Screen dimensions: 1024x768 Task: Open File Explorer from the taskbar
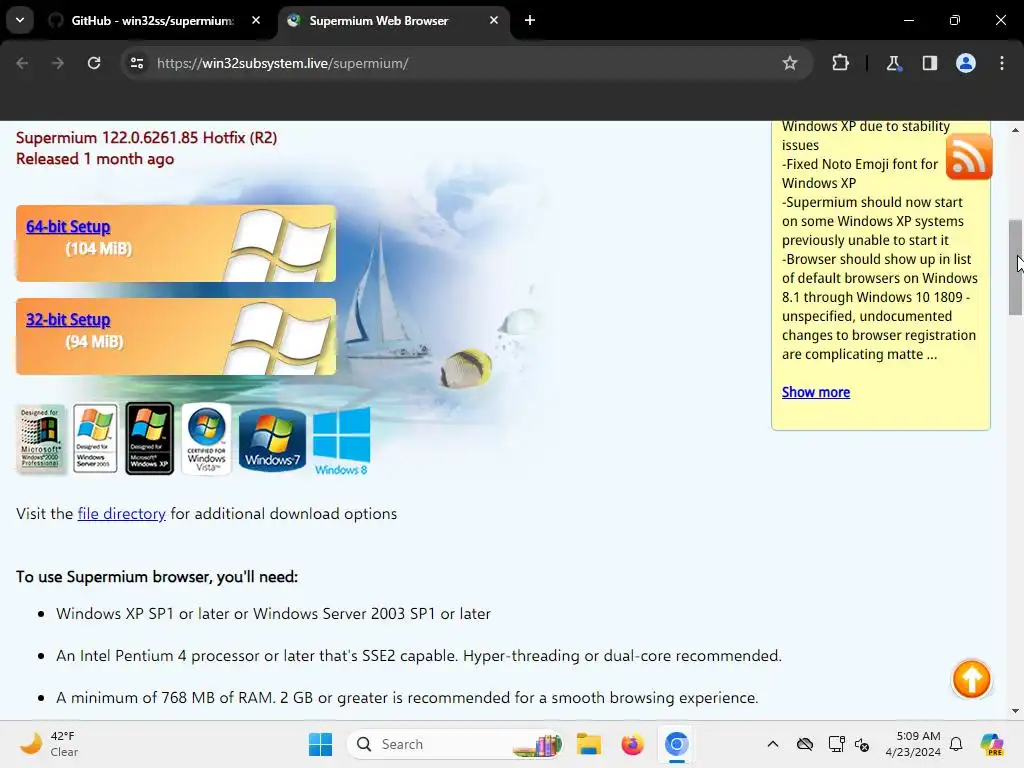pos(588,744)
